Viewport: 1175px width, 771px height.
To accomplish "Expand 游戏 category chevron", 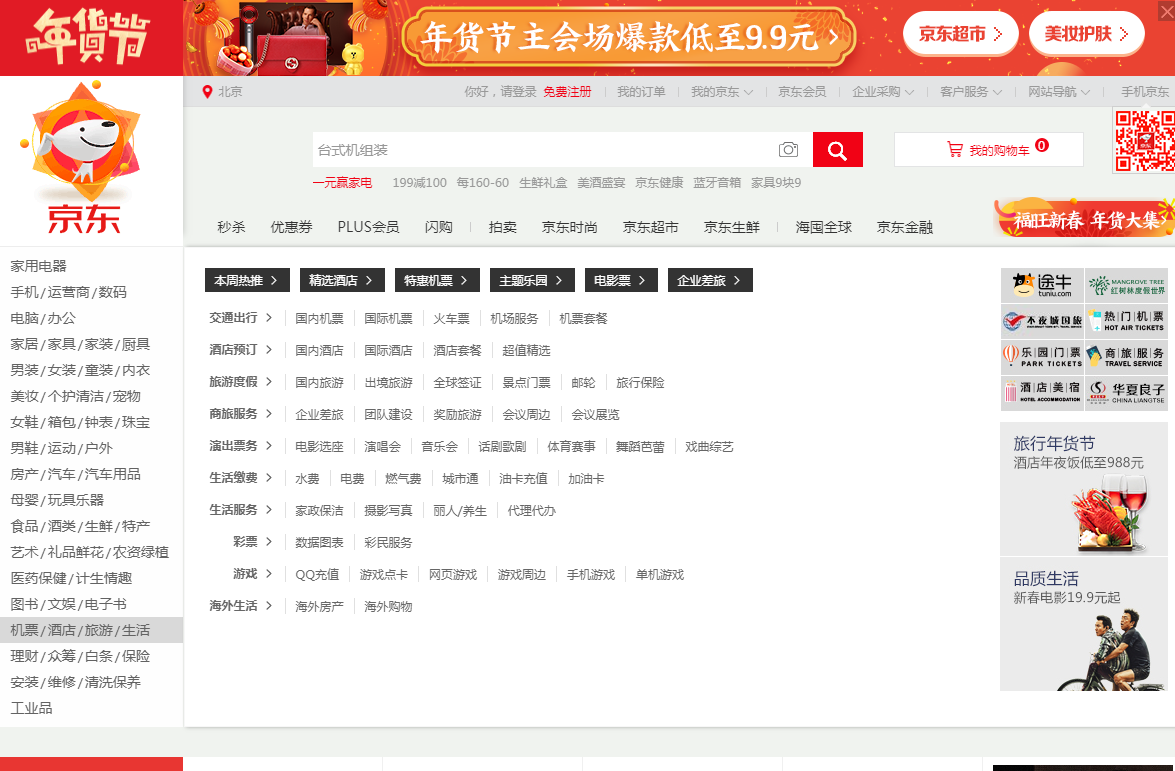I will [269, 574].
